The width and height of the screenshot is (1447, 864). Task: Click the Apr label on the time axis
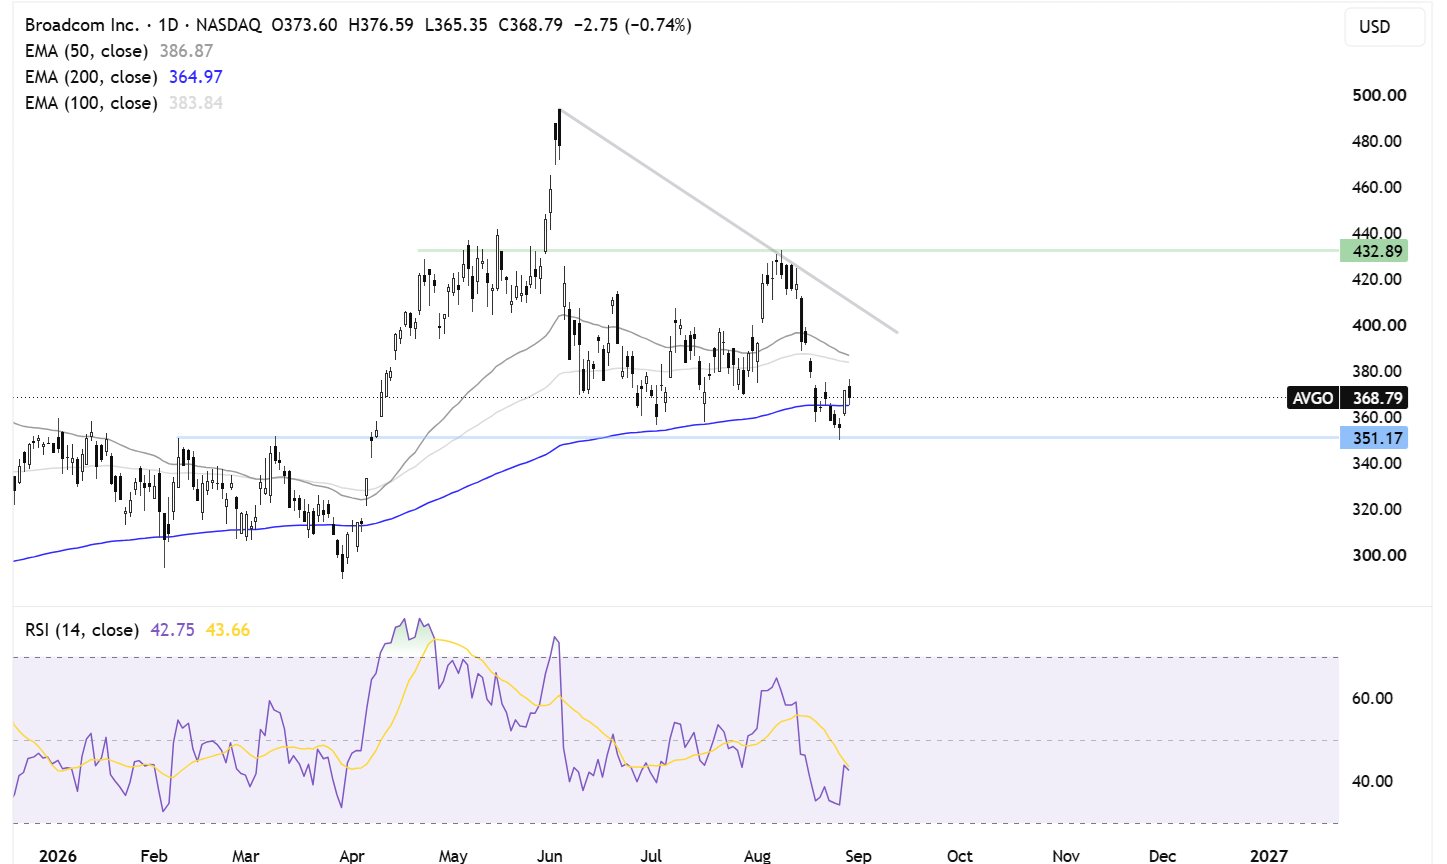pyautogui.click(x=352, y=855)
